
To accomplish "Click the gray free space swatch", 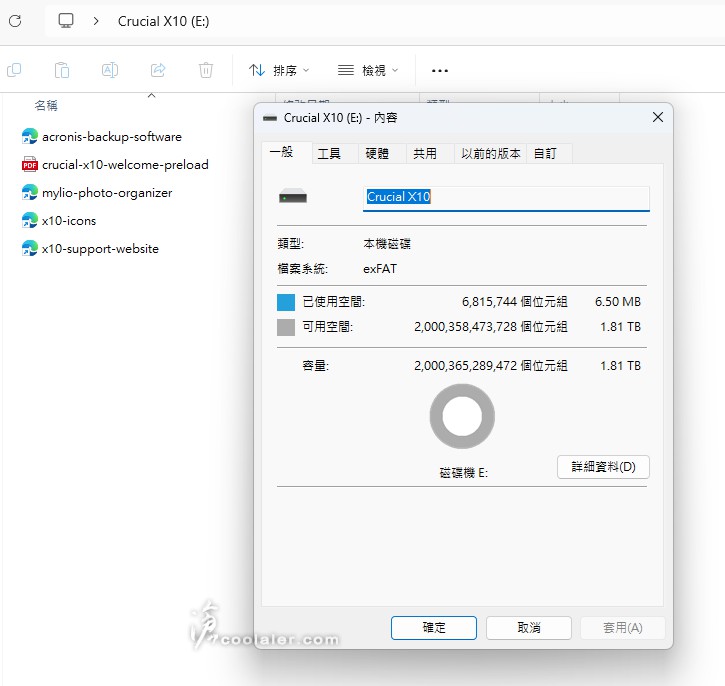I will [x=286, y=327].
